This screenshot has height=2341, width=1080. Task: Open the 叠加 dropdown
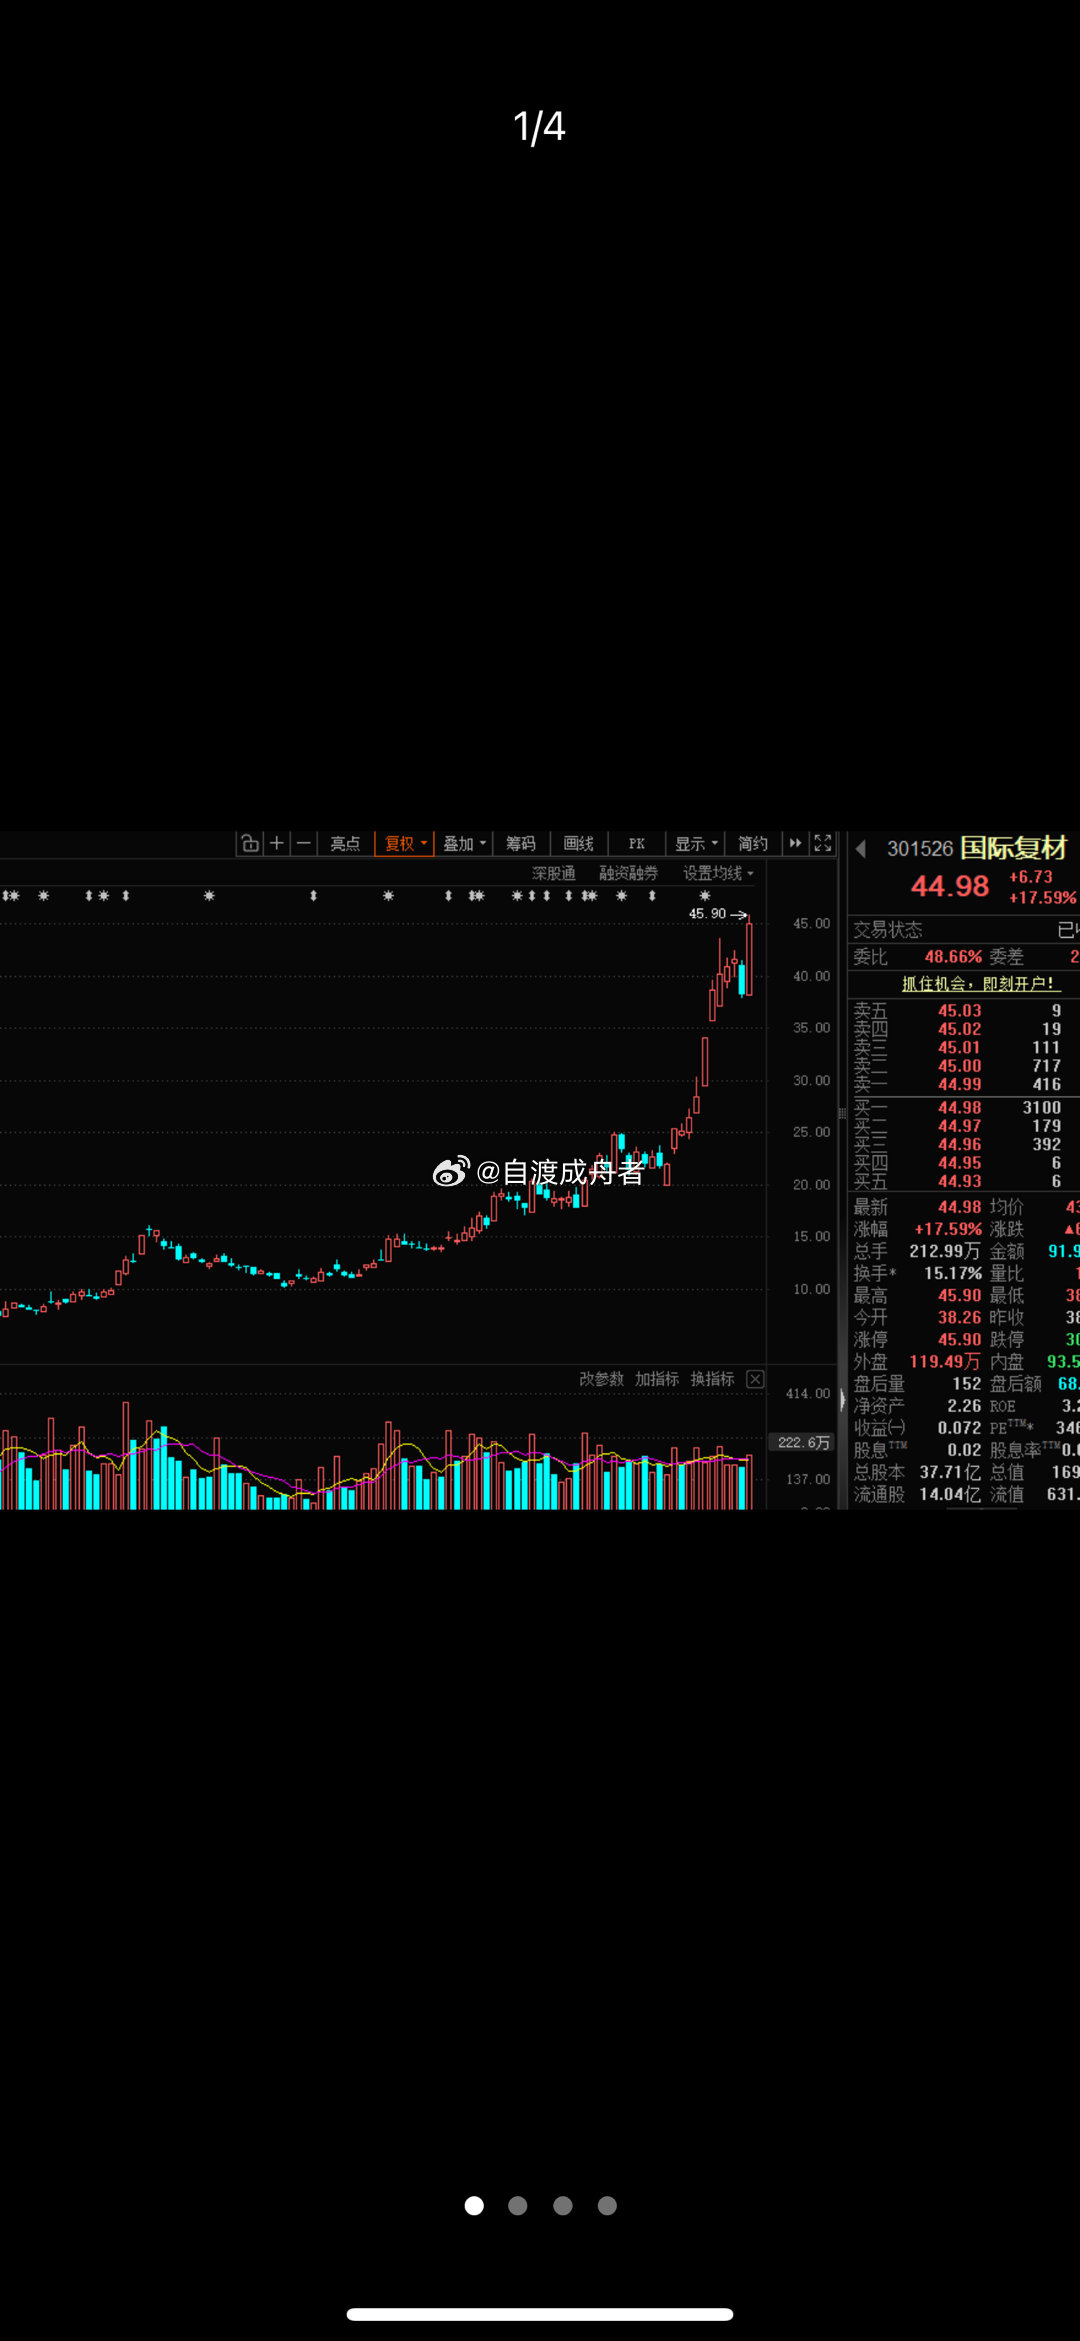point(464,843)
